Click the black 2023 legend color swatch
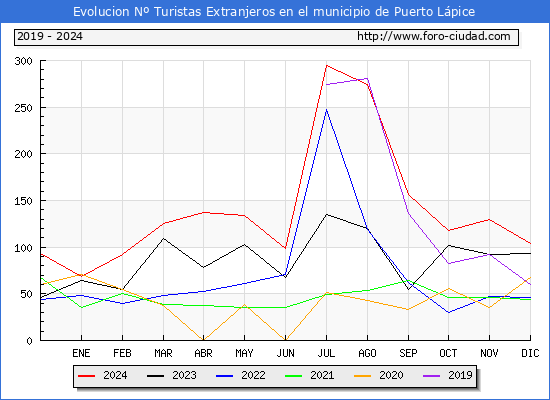 pyautogui.click(x=155, y=376)
